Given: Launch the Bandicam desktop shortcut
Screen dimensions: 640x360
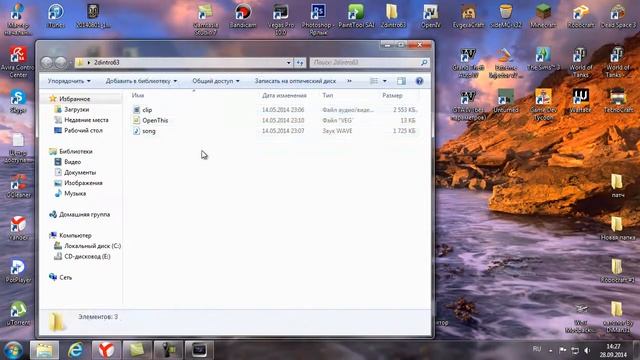Looking at the screenshot, I should (x=242, y=16).
